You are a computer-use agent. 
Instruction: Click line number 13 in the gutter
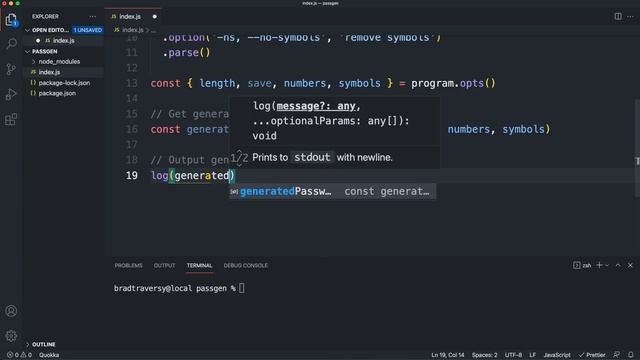tap(131, 83)
